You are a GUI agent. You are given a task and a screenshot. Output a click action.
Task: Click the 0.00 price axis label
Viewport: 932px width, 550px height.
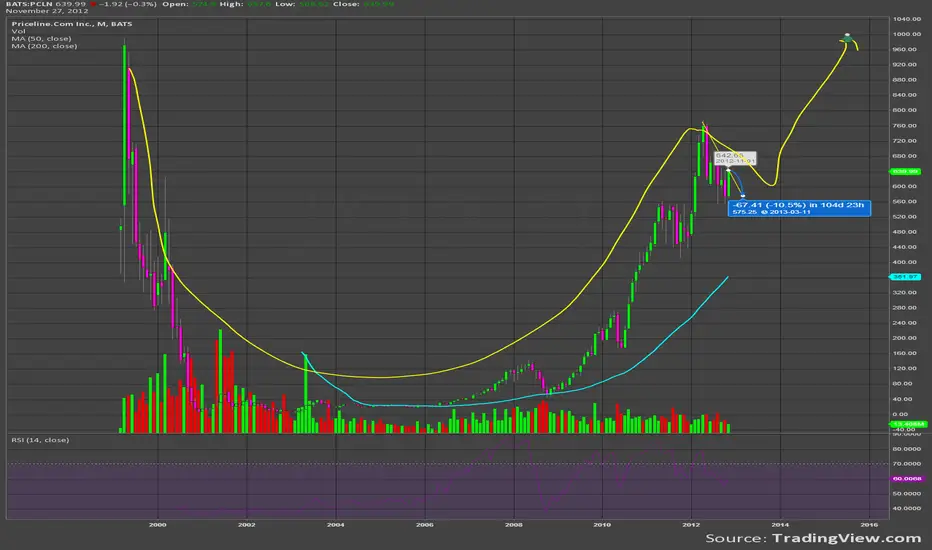900,414
